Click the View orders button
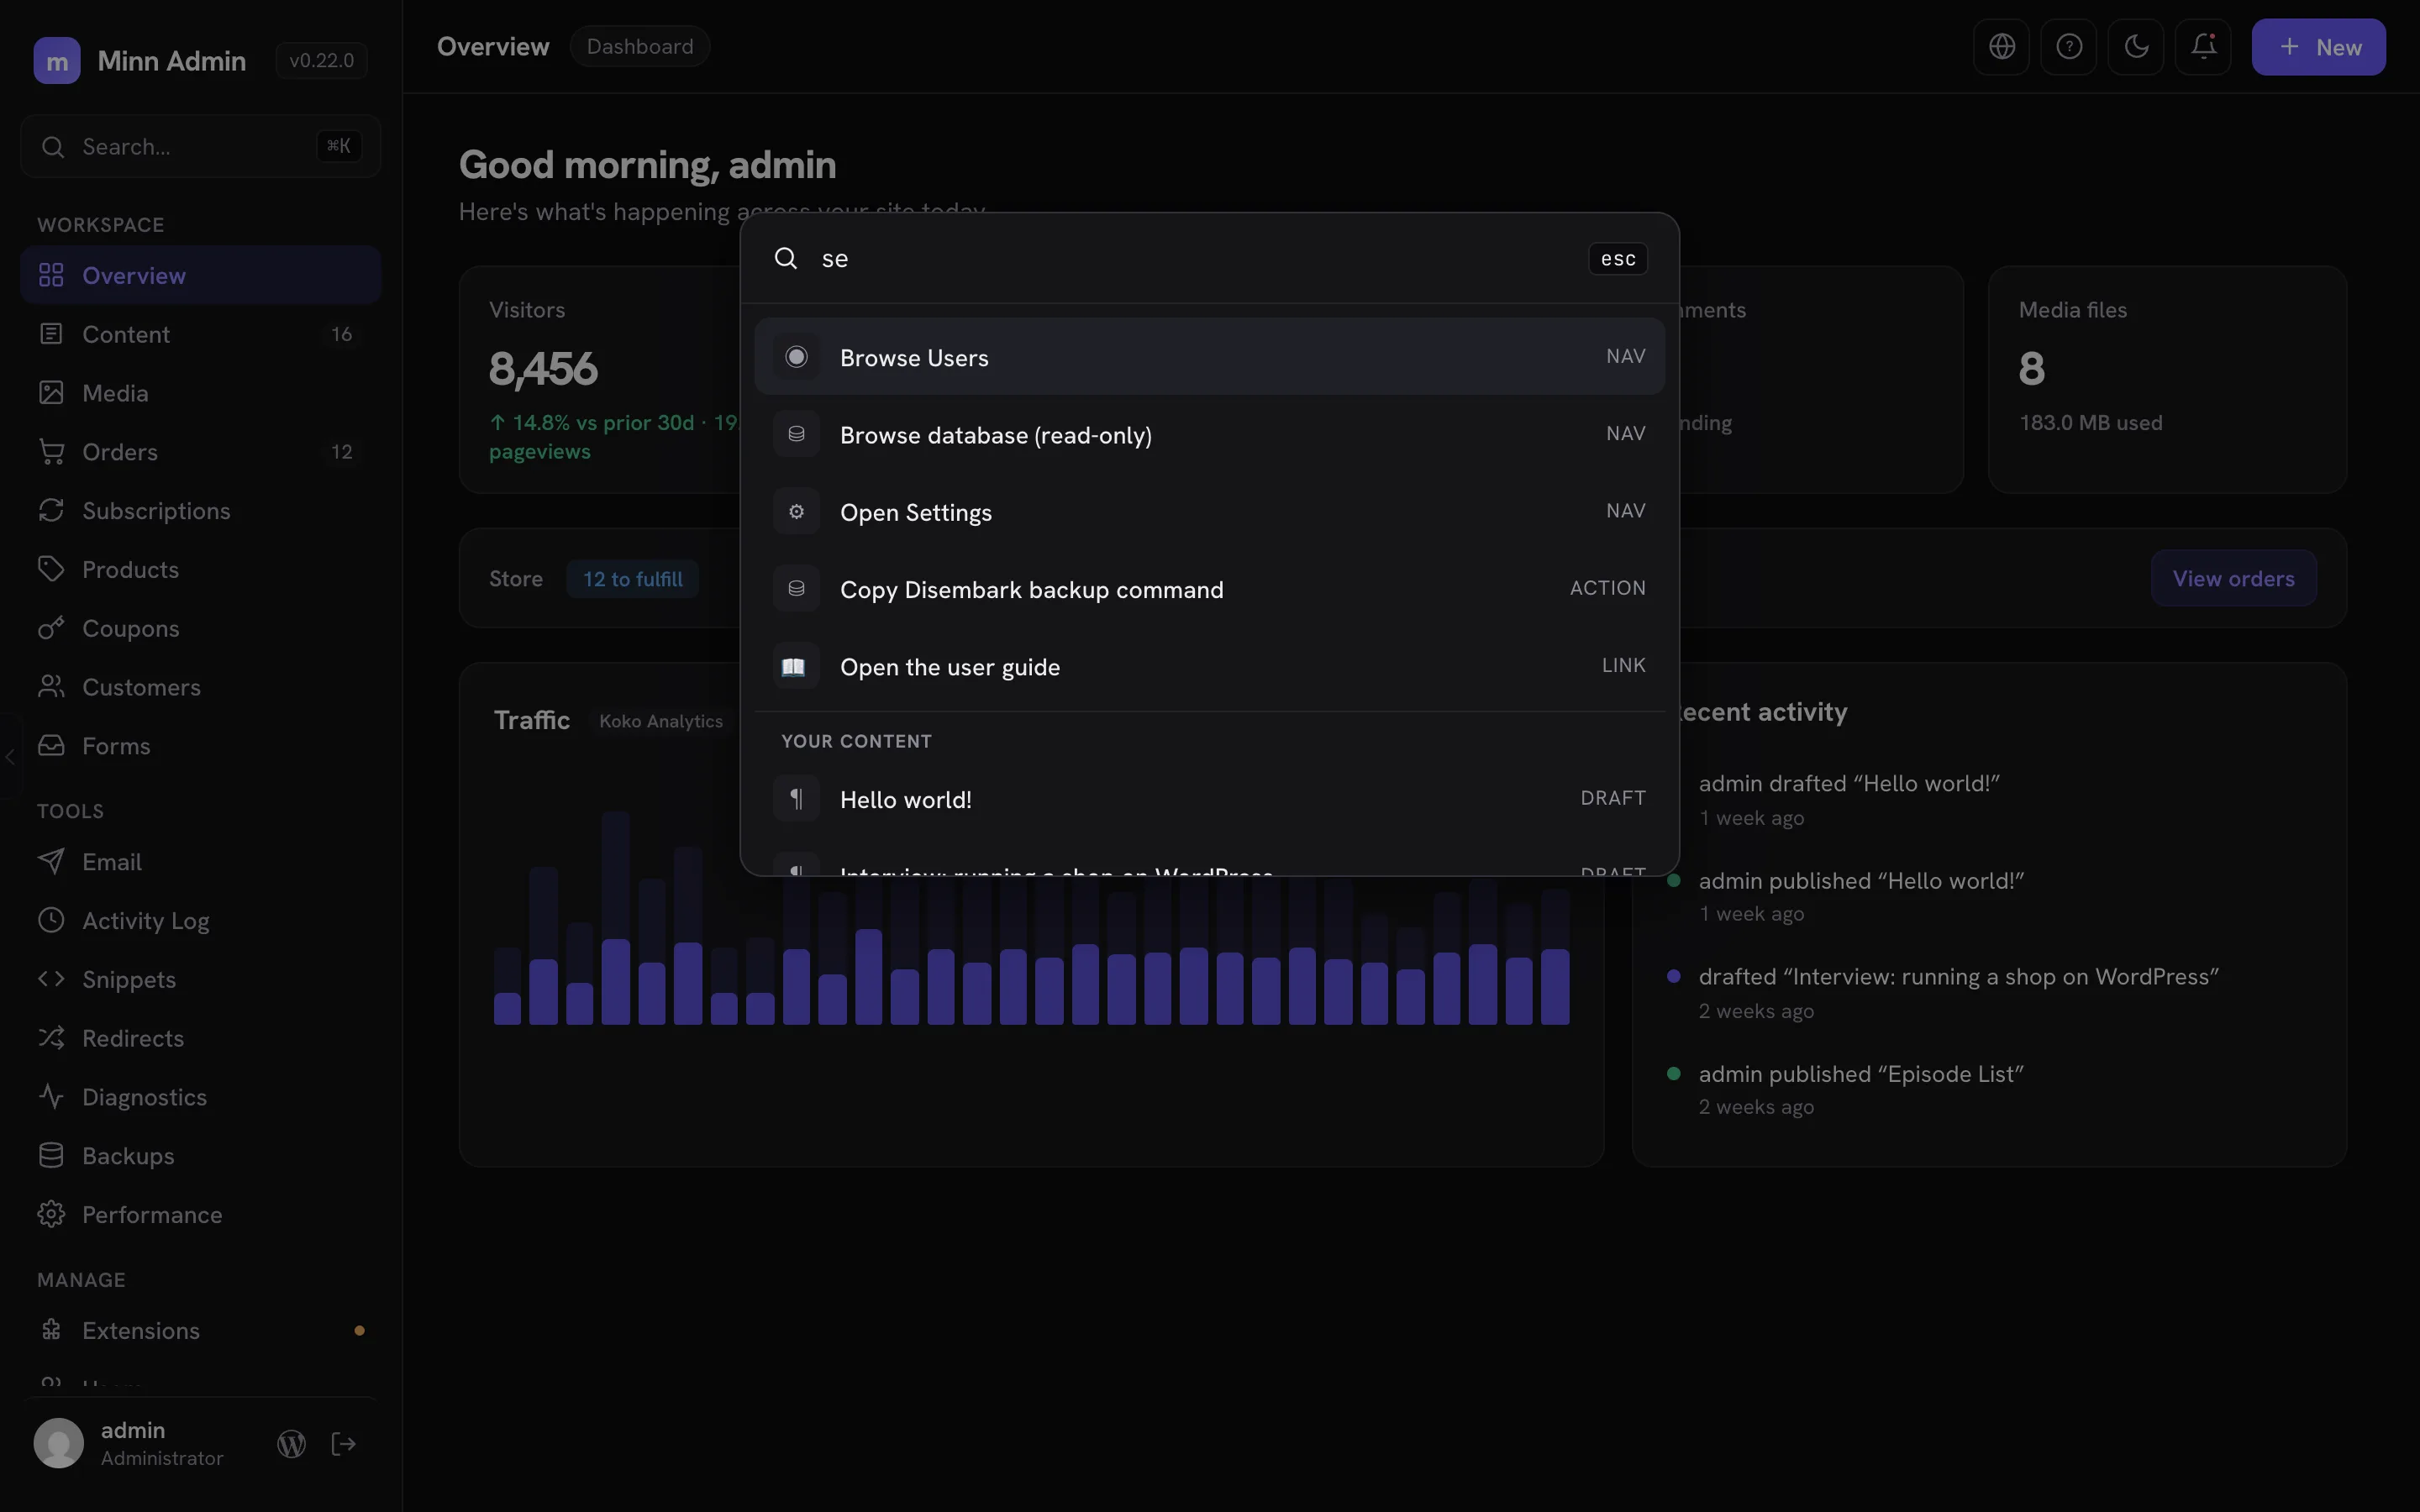 click(2233, 578)
